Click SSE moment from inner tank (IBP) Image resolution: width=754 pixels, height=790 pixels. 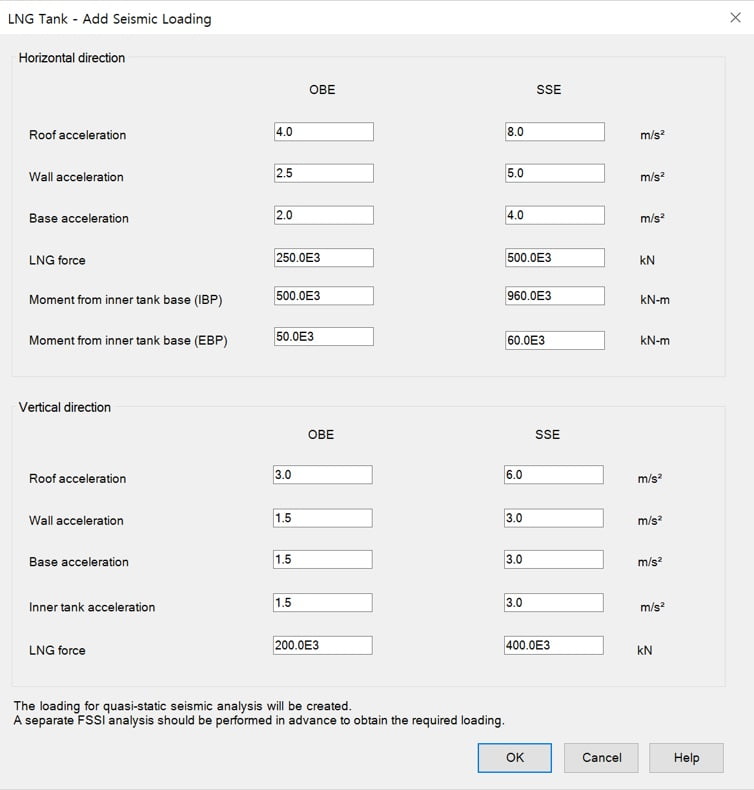[x=555, y=296]
